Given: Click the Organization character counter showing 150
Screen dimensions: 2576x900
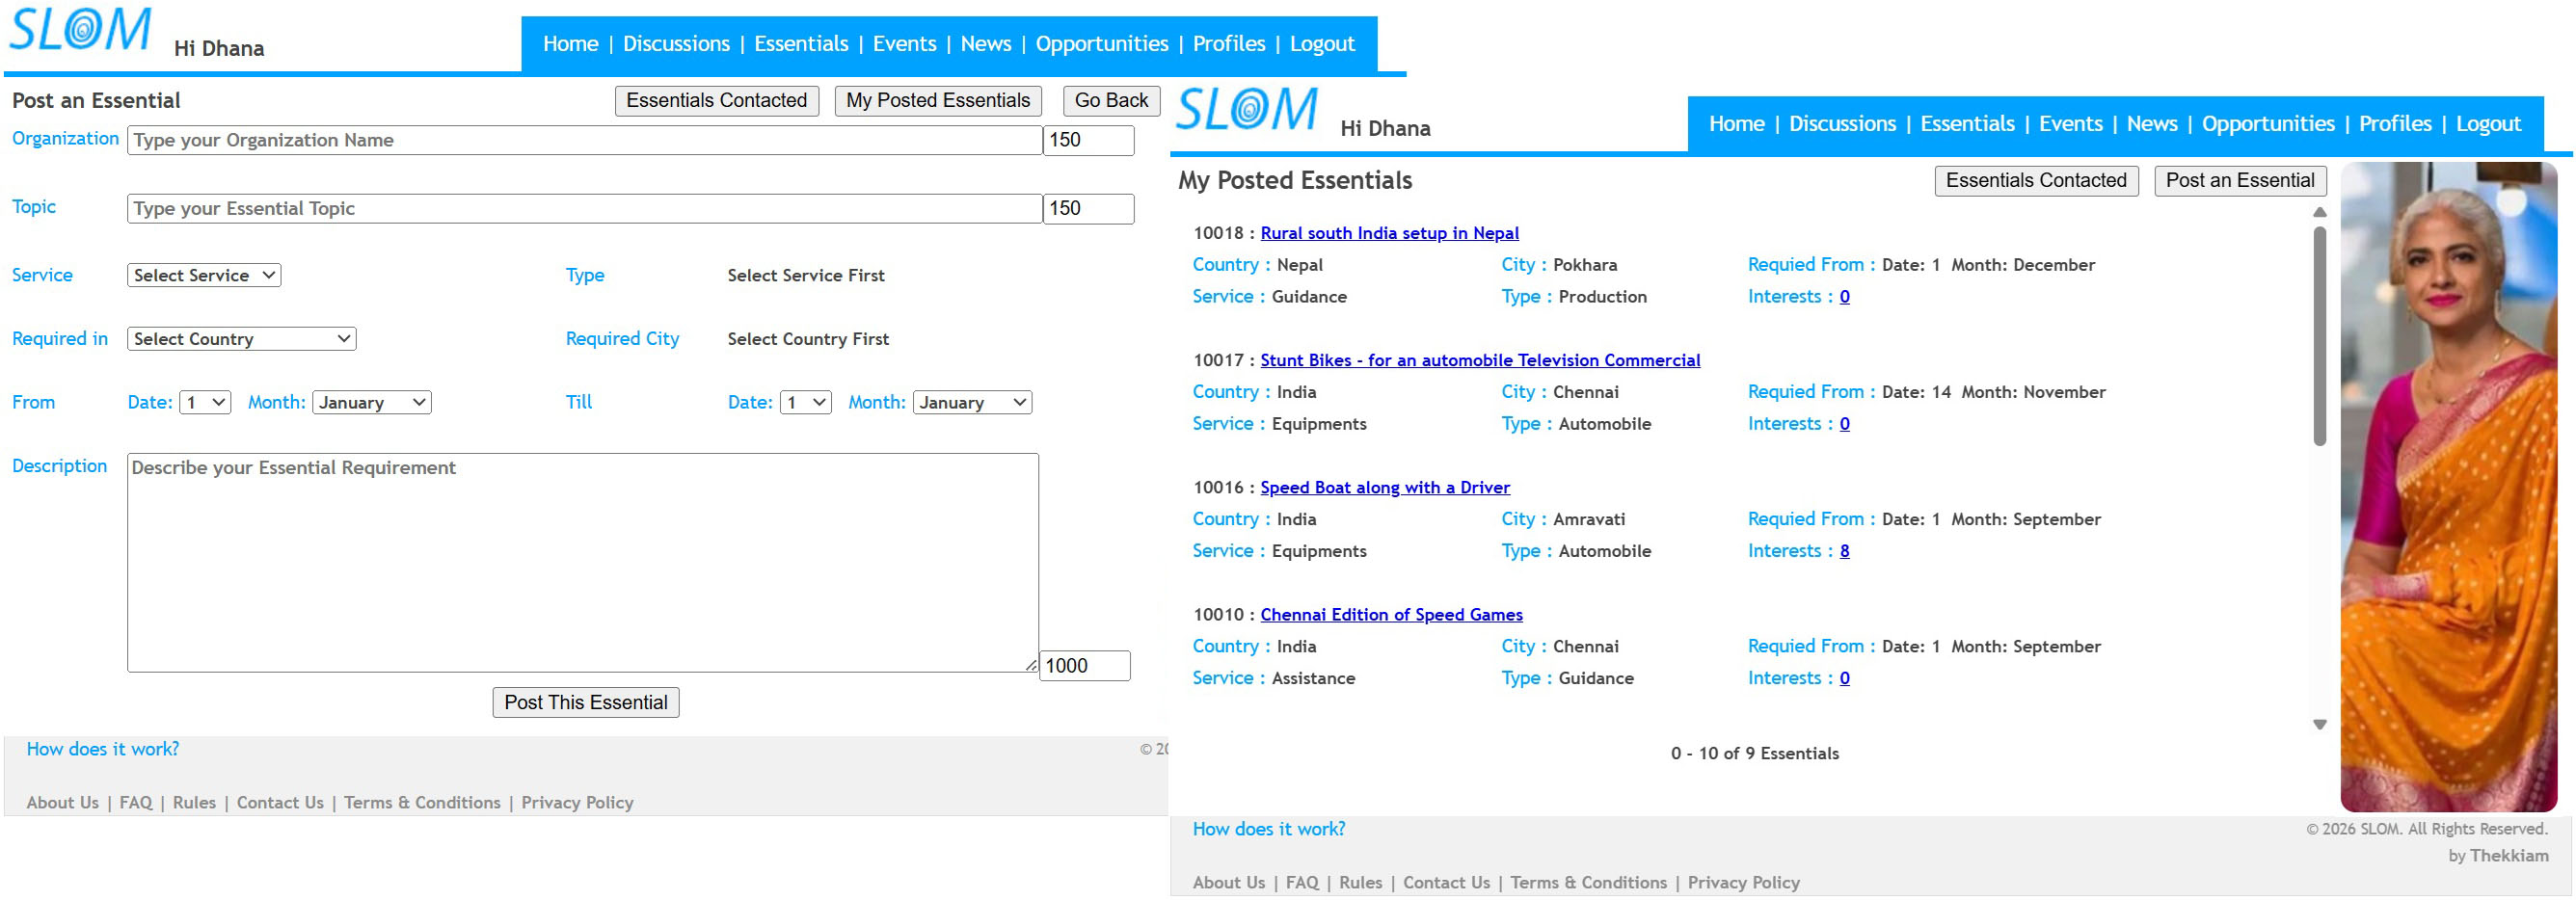Looking at the screenshot, I should [x=1088, y=140].
